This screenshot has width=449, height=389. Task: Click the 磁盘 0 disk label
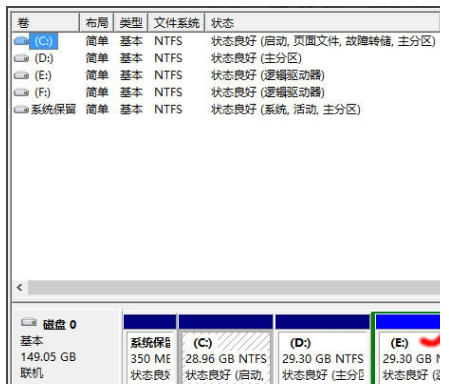point(59,324)
